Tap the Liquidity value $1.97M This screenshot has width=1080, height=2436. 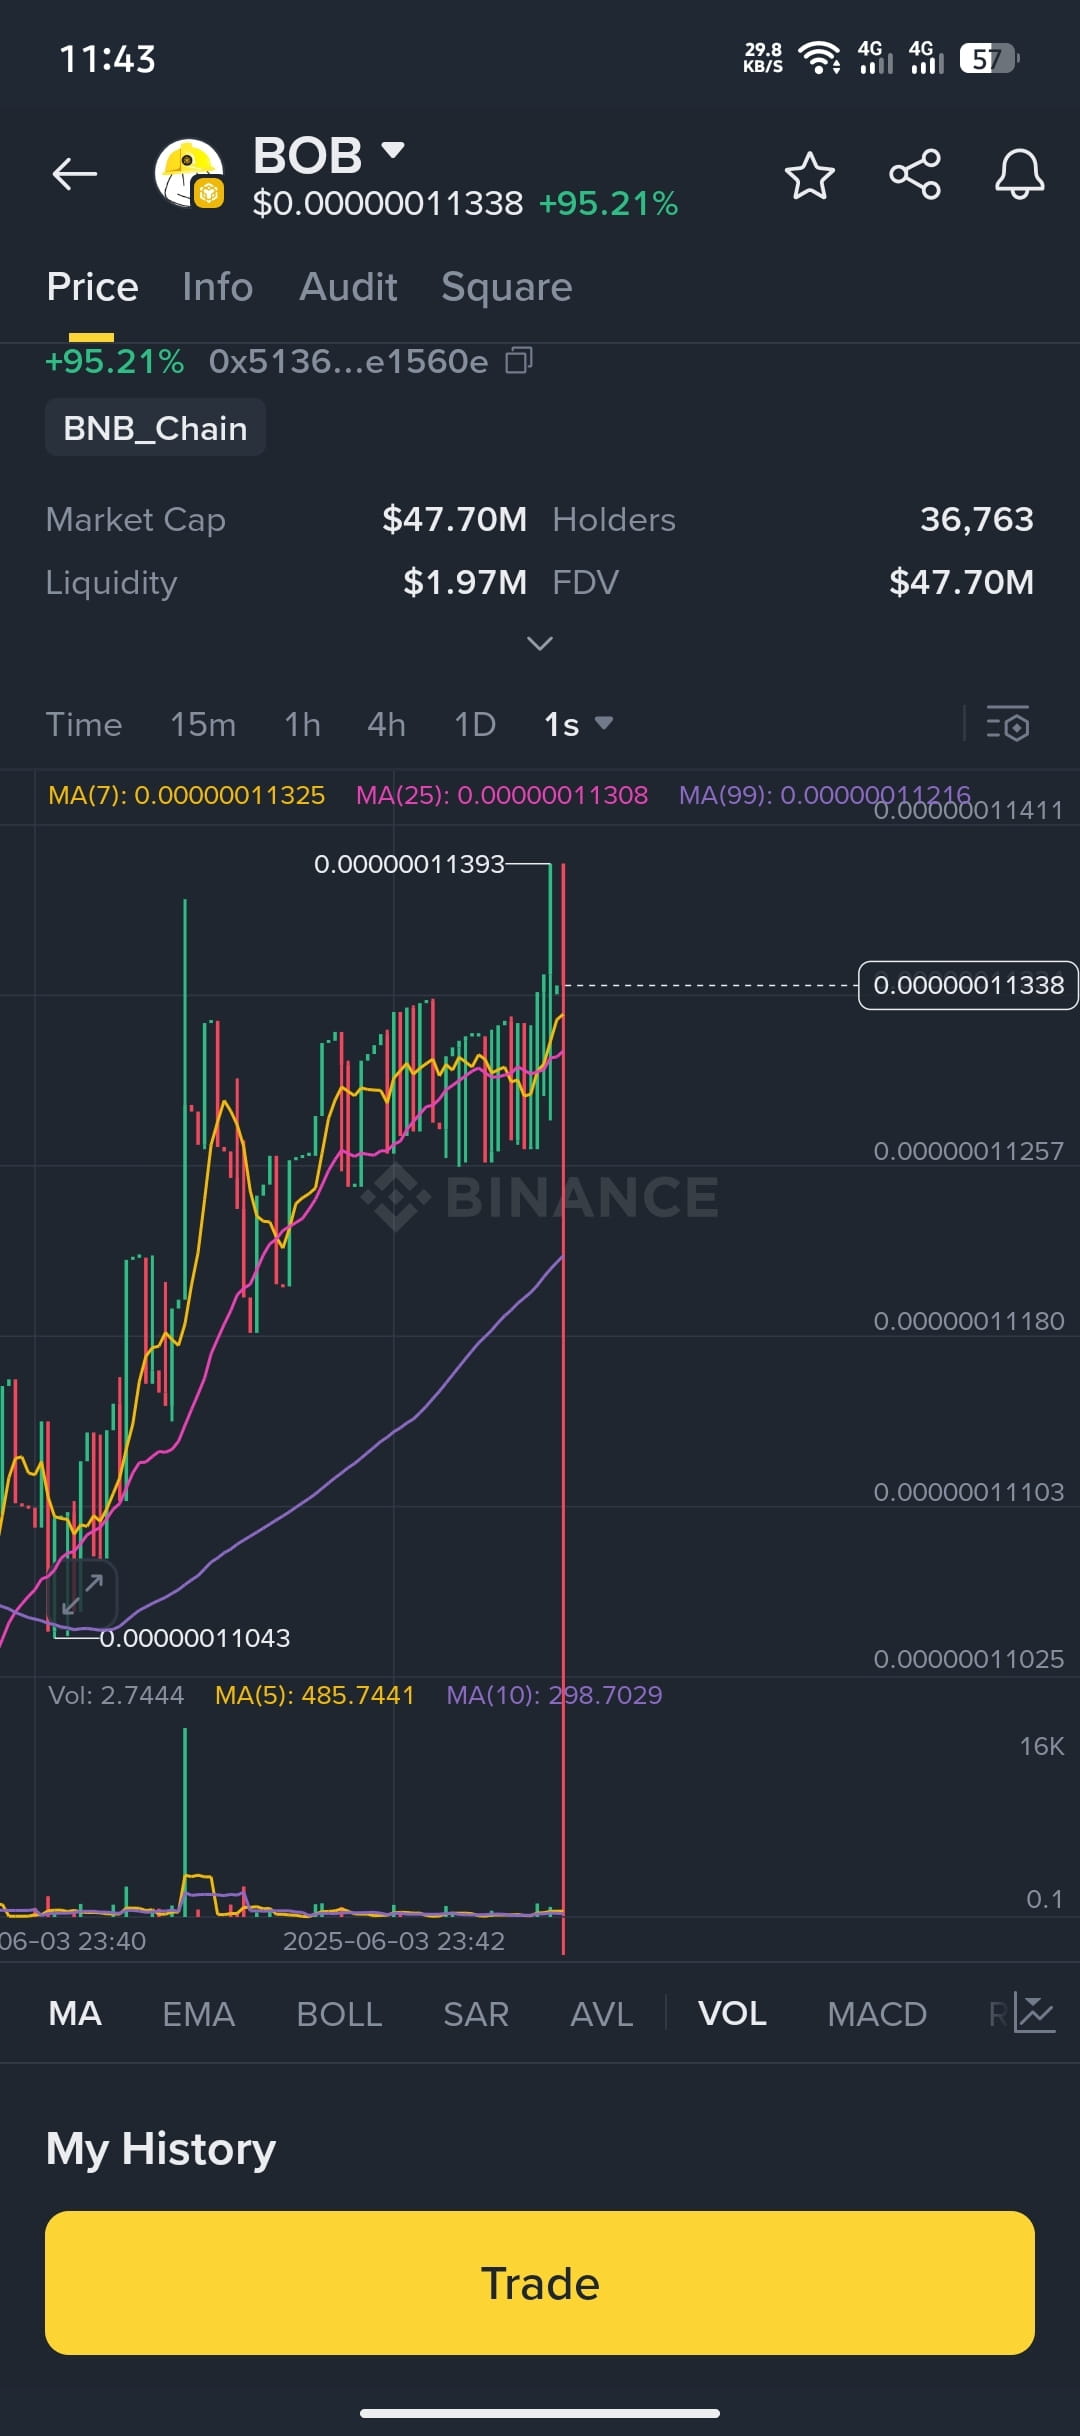[465, 582]
